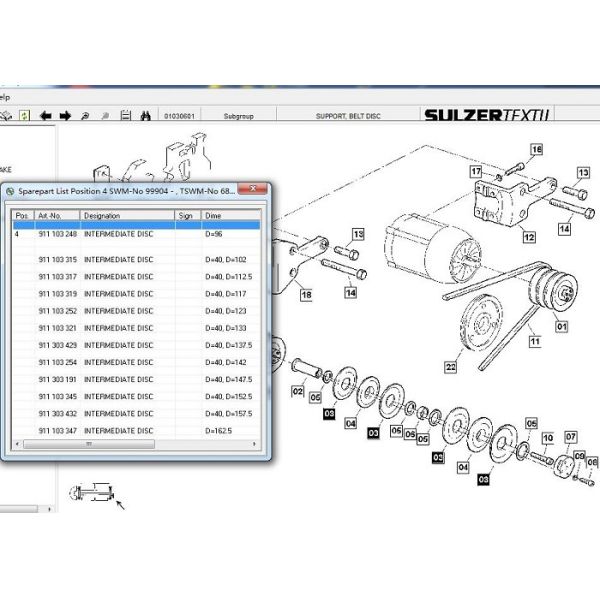The width and height of the screenshot is (600, 600).
Task: Click the binoculars search icon
Action: (x=145, y=116)
